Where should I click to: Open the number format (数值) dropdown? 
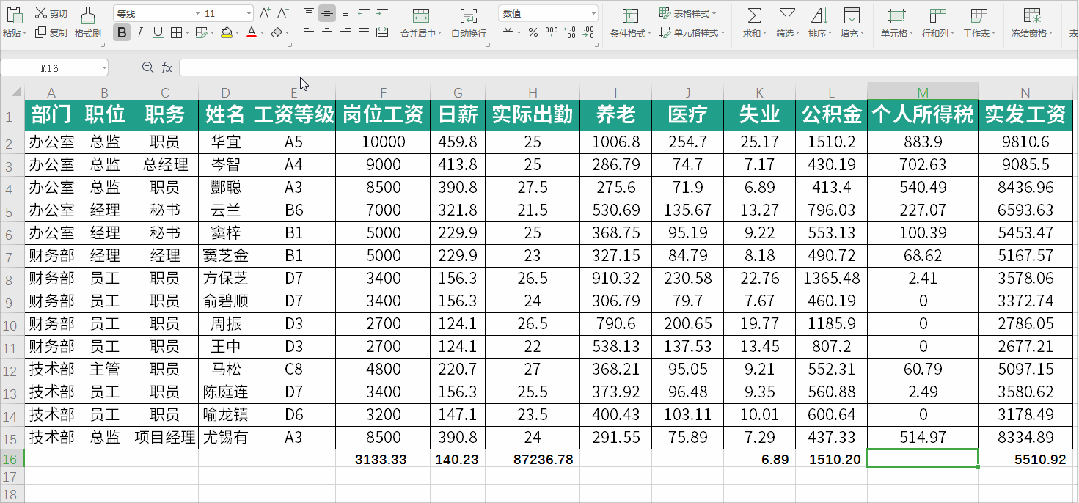pos(593,13)
